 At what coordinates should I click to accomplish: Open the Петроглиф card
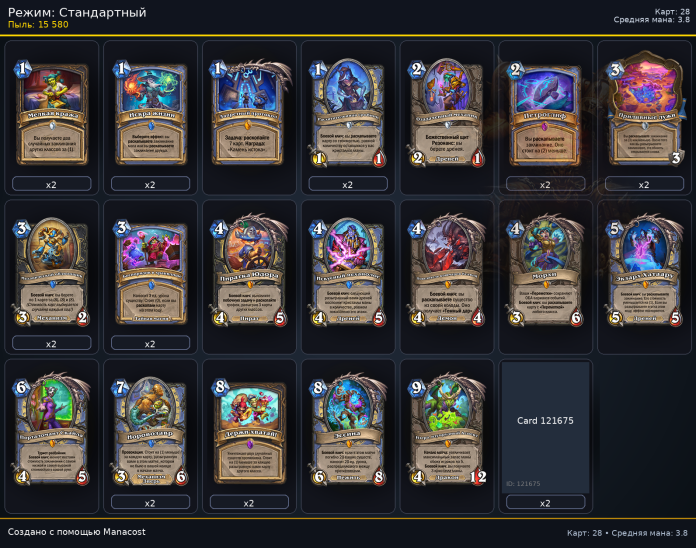click(546, 113)
